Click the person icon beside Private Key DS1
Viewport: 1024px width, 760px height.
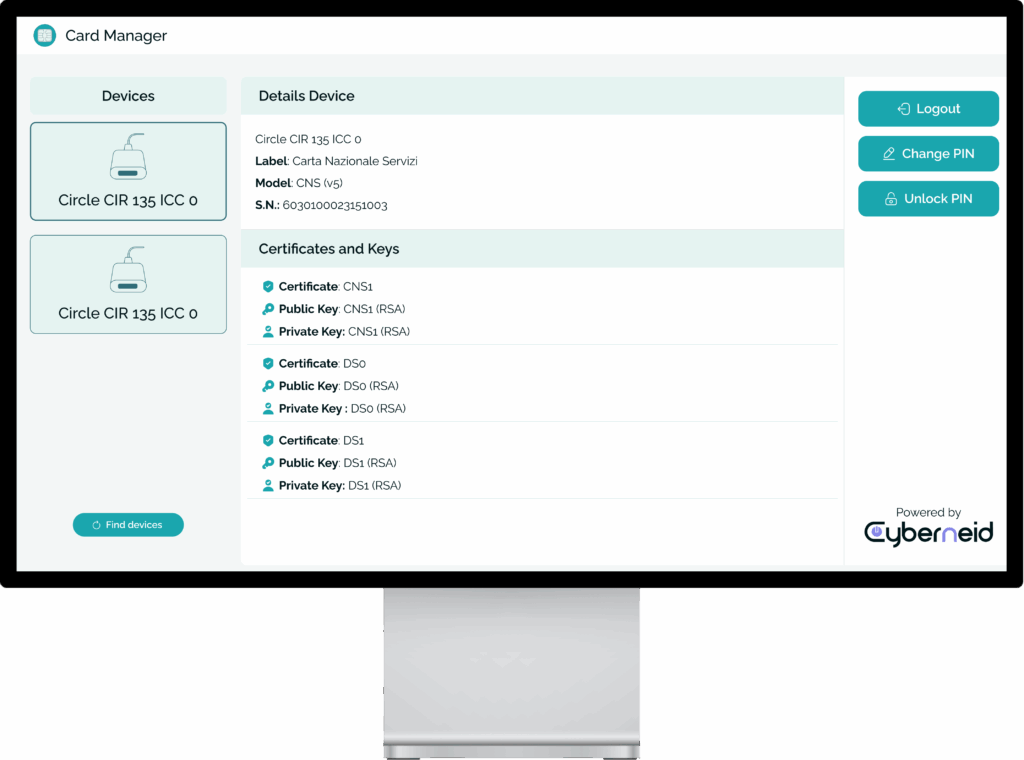coord(268,486)
